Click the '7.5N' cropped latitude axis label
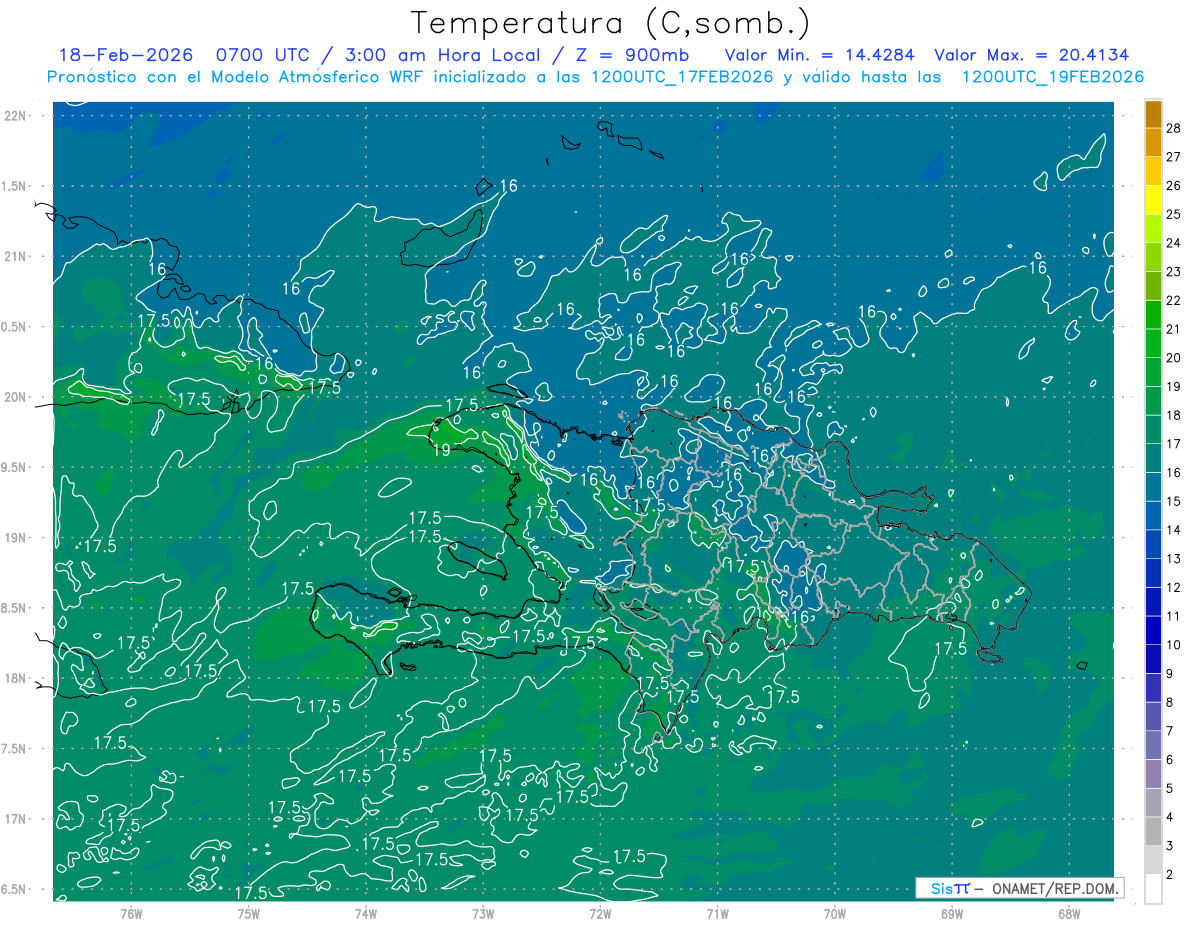Viewport: 1200px width, 927px height. (x=15, y=749)
